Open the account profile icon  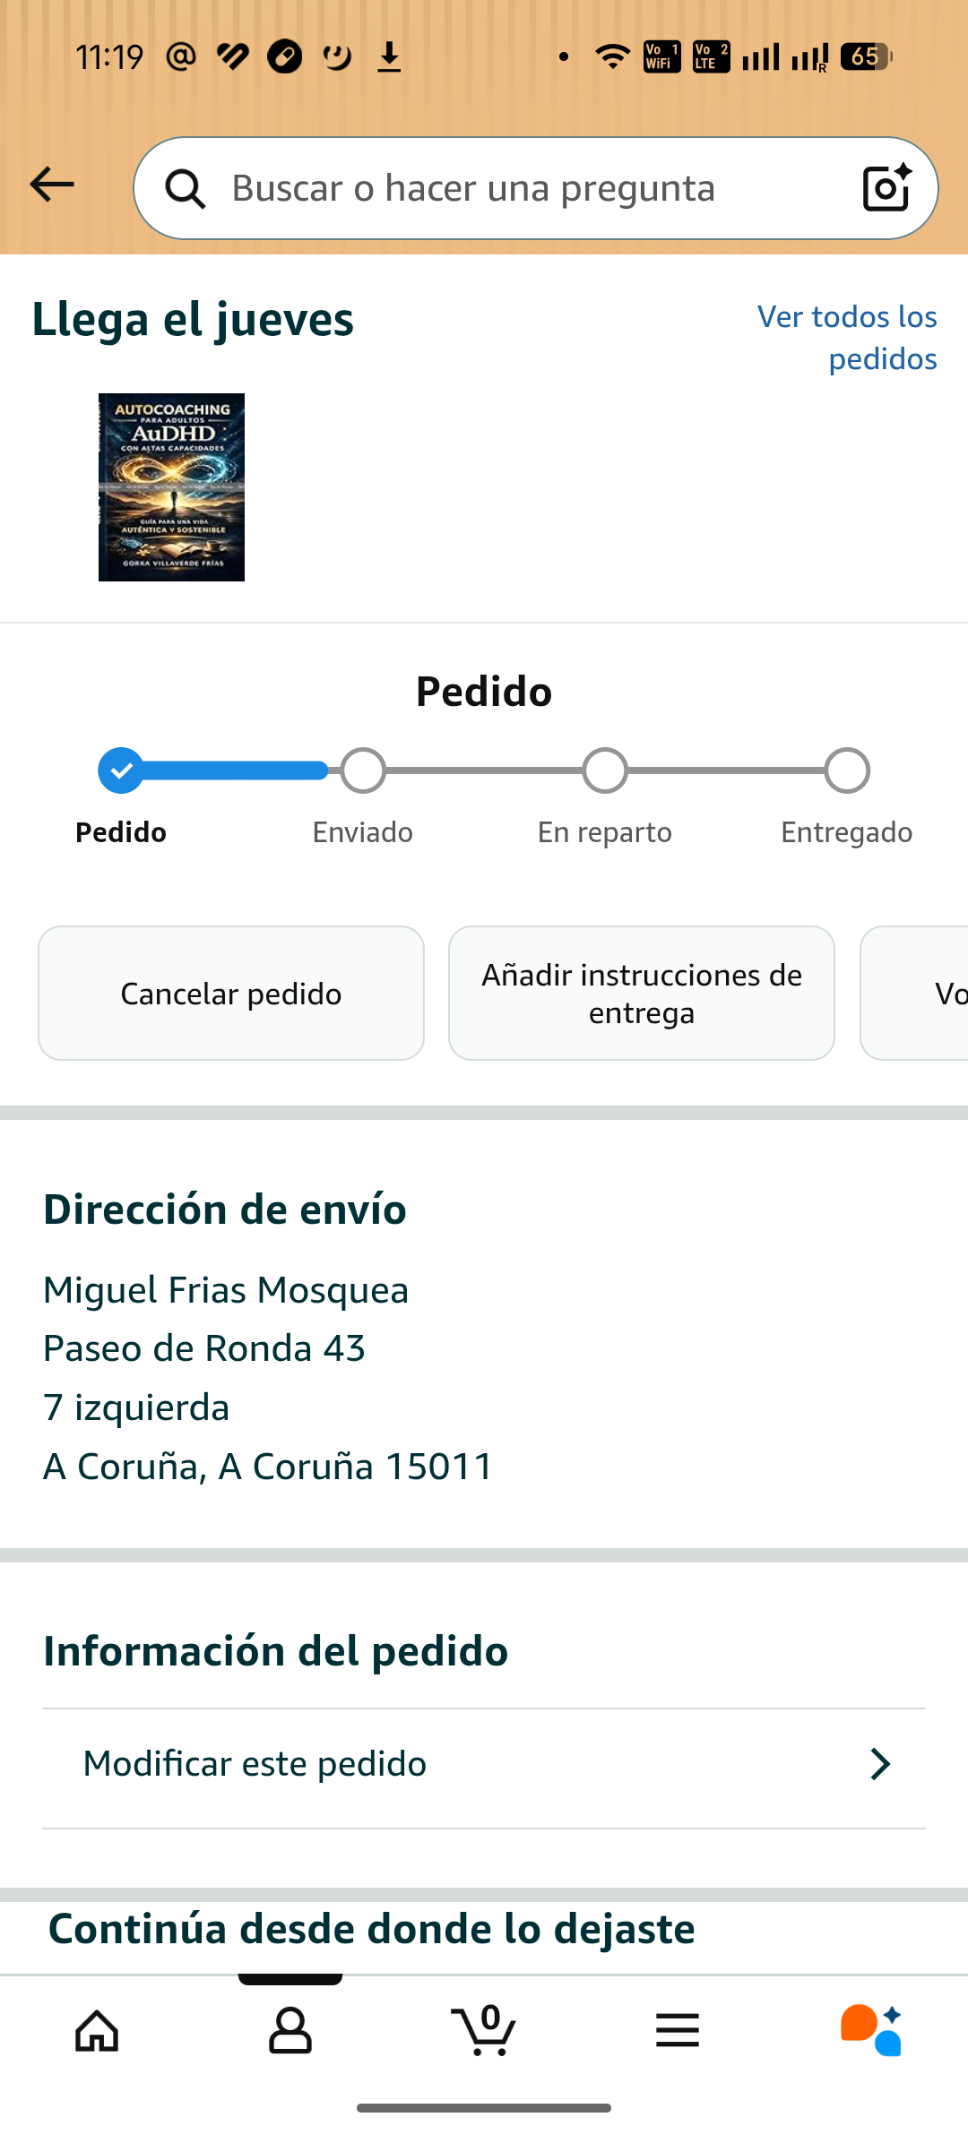pos(290,2031)
